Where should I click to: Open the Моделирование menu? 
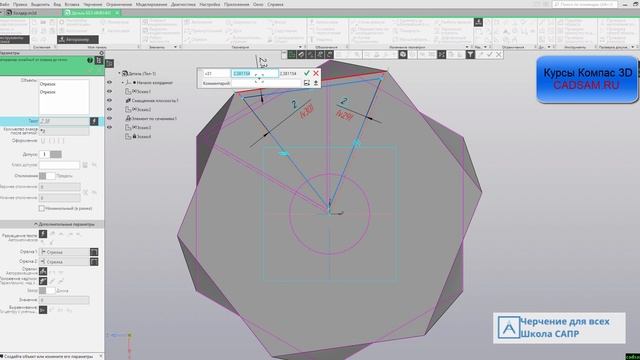pyautogui.click(x=151, y=4)
